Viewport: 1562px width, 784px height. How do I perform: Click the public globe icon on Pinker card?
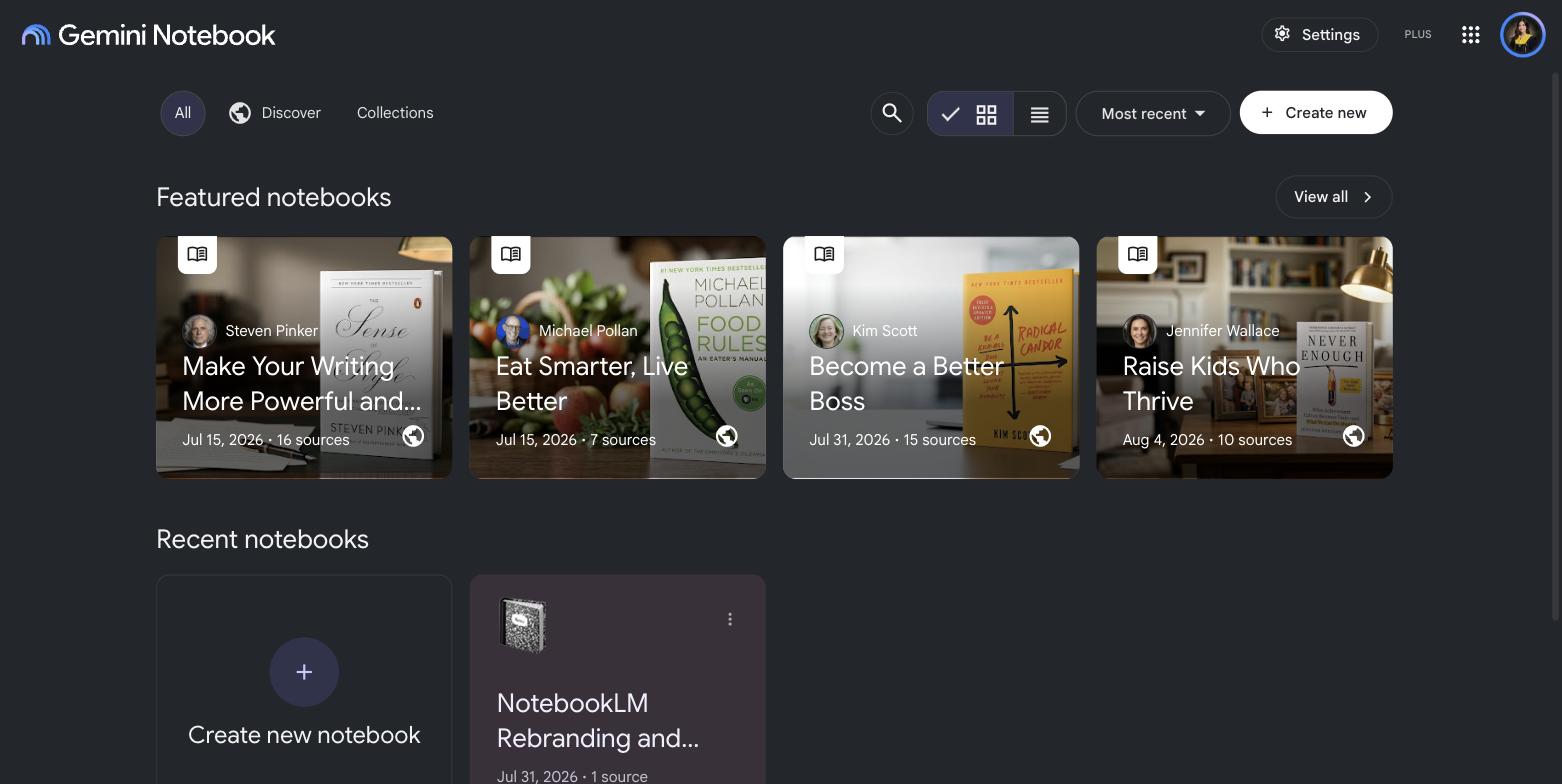[x=413, y=436]
